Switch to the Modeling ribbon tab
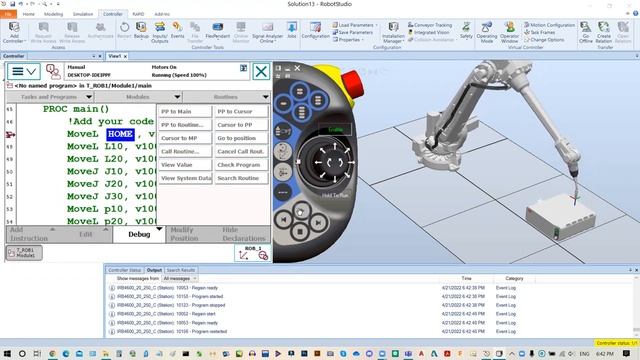 (x=53, y=14)
